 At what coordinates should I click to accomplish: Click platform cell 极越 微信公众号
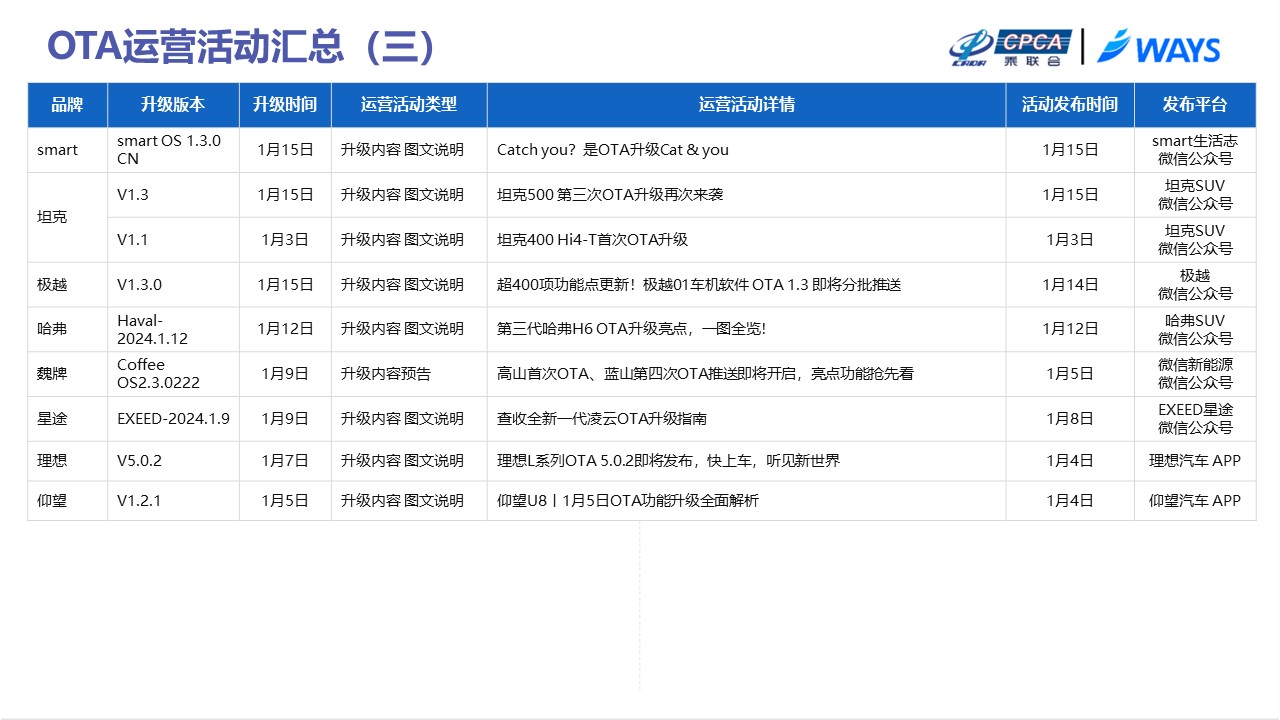tap(1195, 285)
